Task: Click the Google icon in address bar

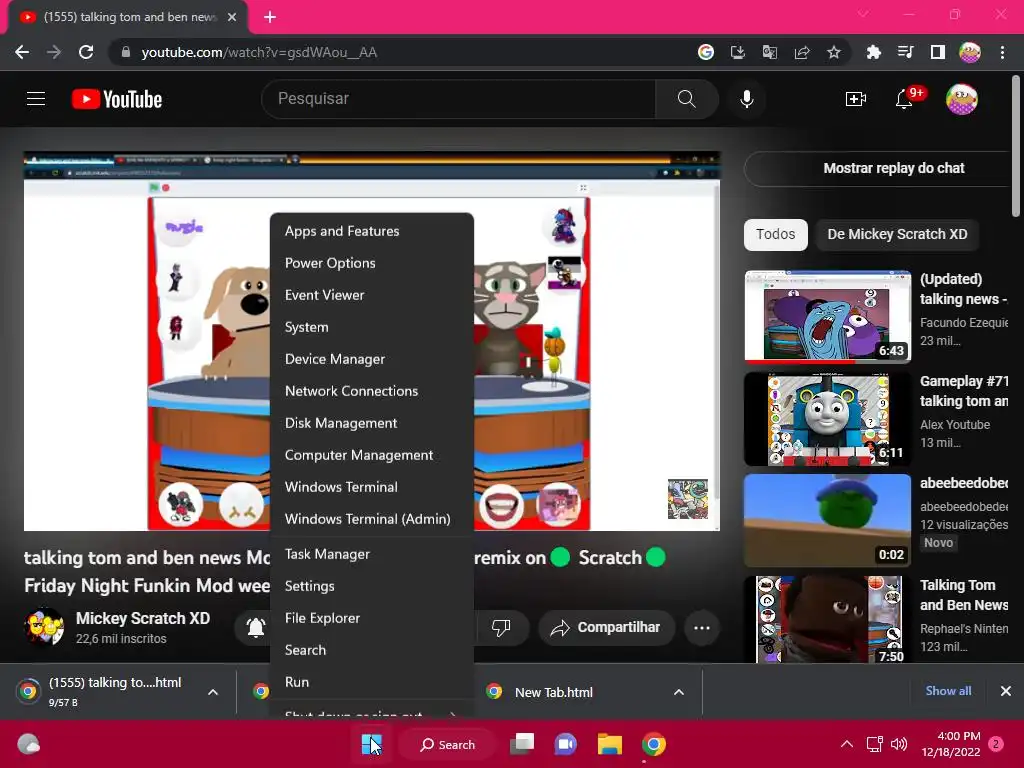Action: (706, 52)
